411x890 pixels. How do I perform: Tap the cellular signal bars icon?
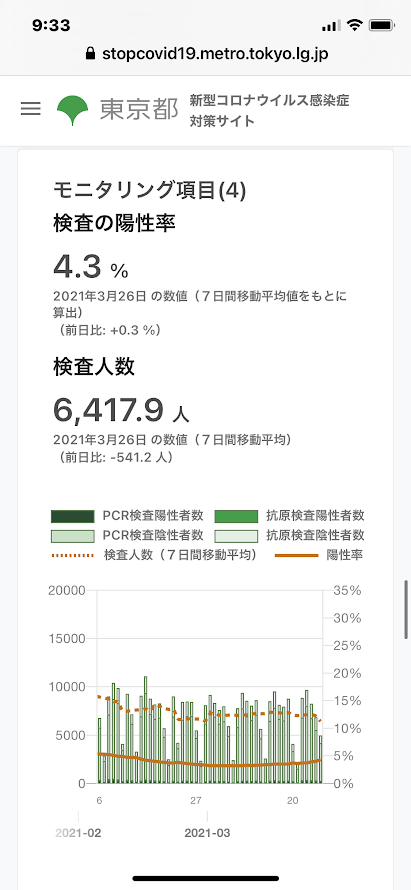click(331, 26)
